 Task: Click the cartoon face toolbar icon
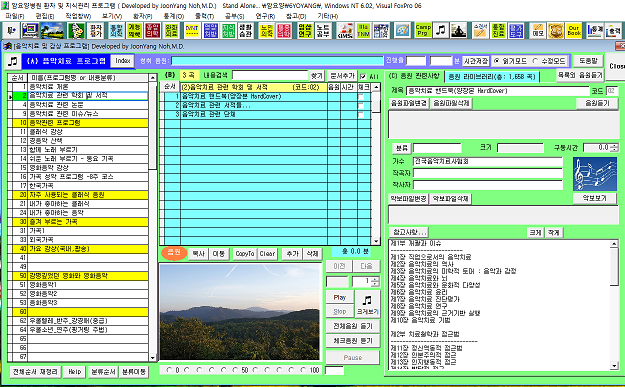(x=76, y=30)
